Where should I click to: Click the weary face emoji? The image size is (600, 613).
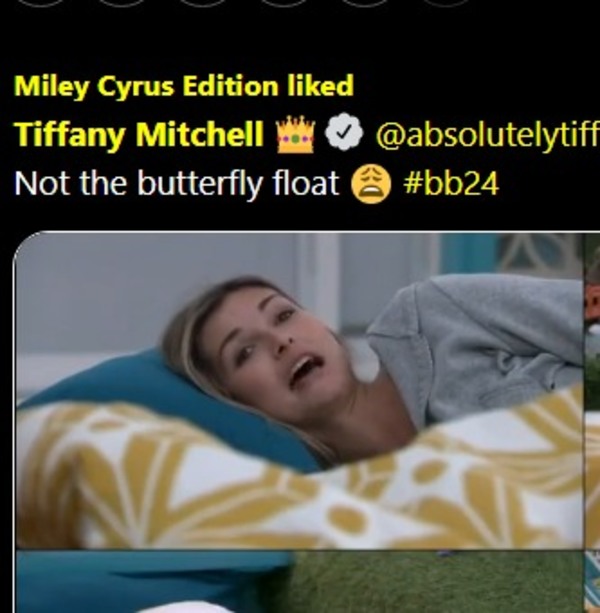(371, 184)
